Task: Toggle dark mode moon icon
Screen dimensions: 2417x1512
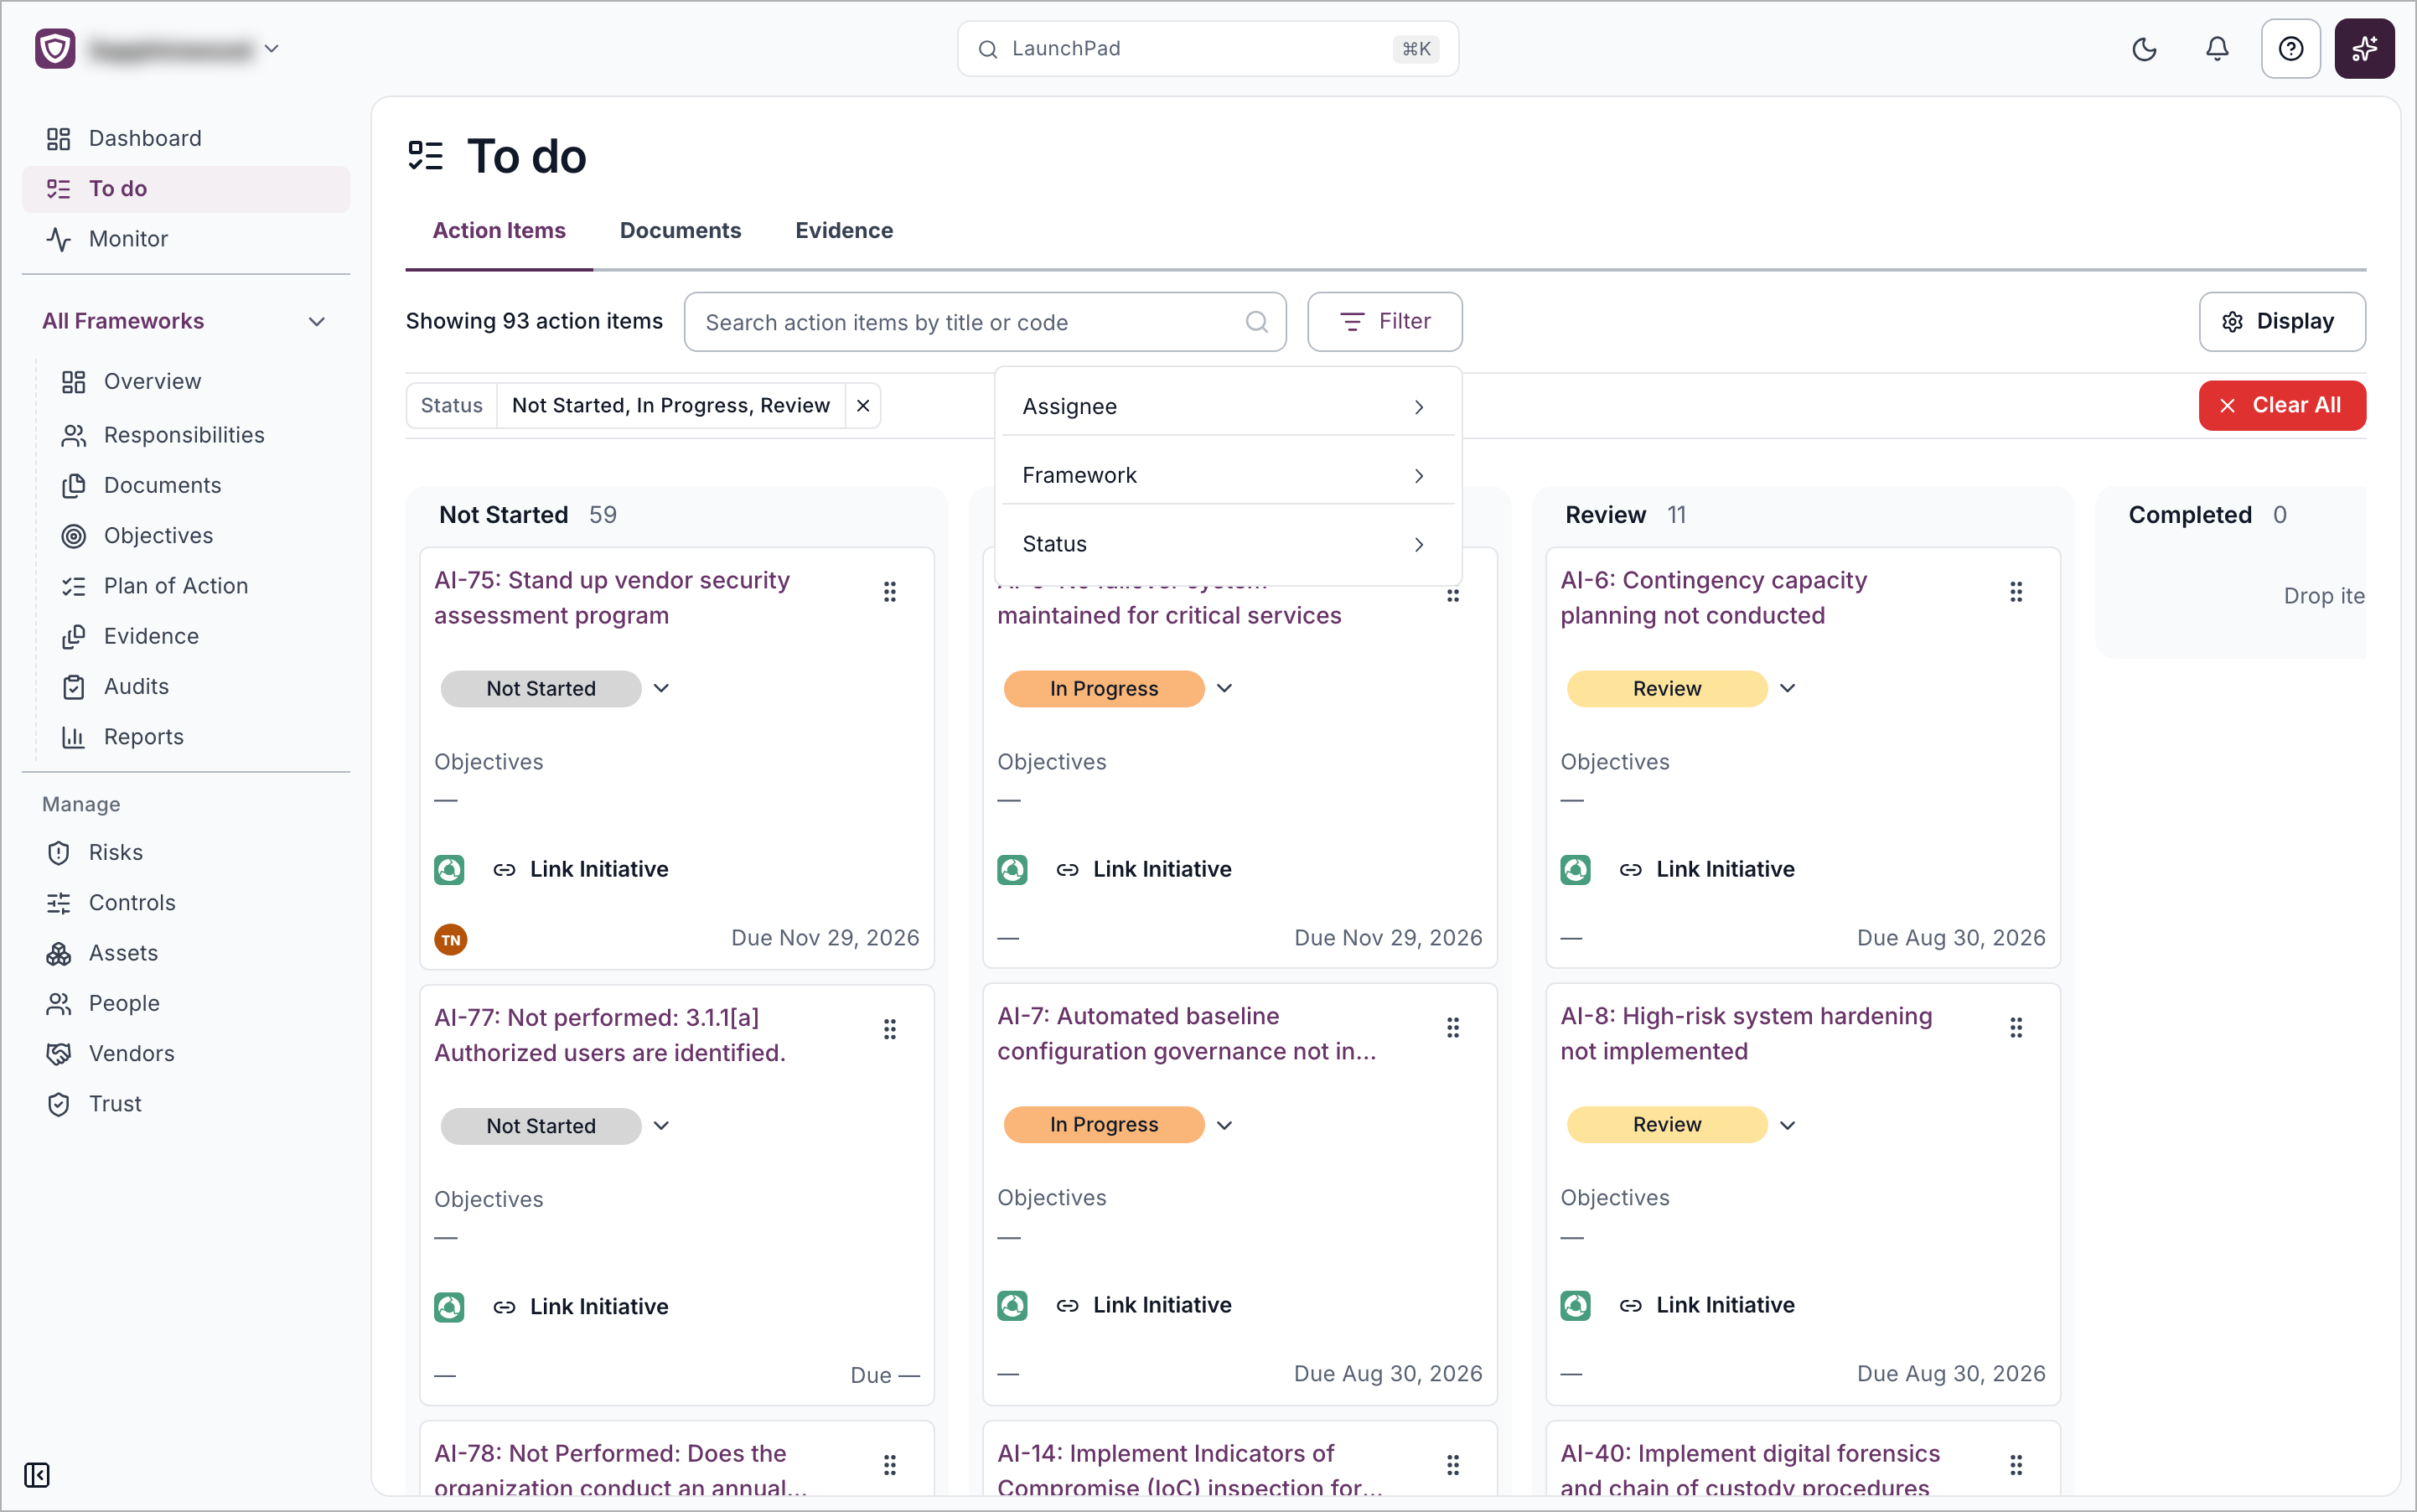Action: [2144, 49]
